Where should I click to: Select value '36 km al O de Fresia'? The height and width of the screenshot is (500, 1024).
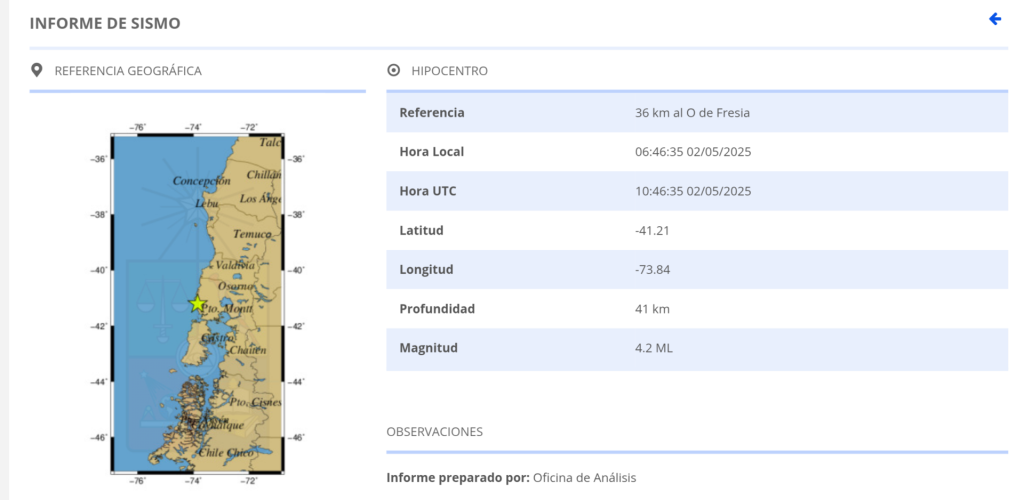pos(692,112)
